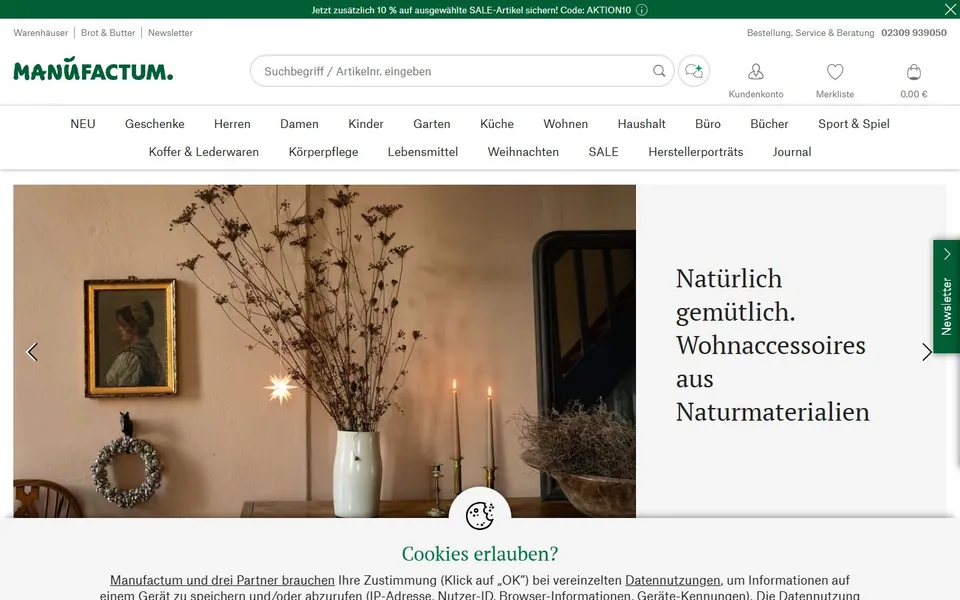Close the green promo banner
The height and width of the screenshot is (600, 960).
[950, 9]
